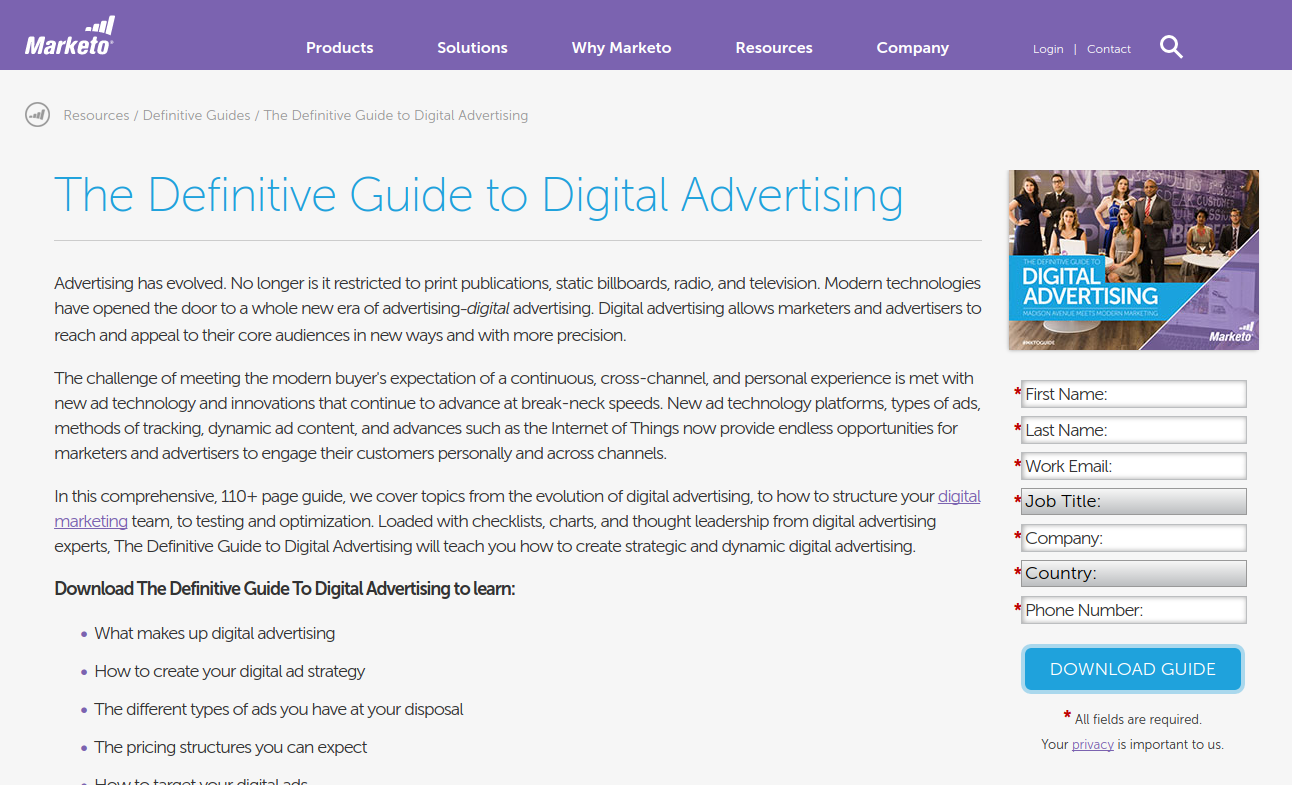Click the Marketo logo in the header

tap(70, 33)
